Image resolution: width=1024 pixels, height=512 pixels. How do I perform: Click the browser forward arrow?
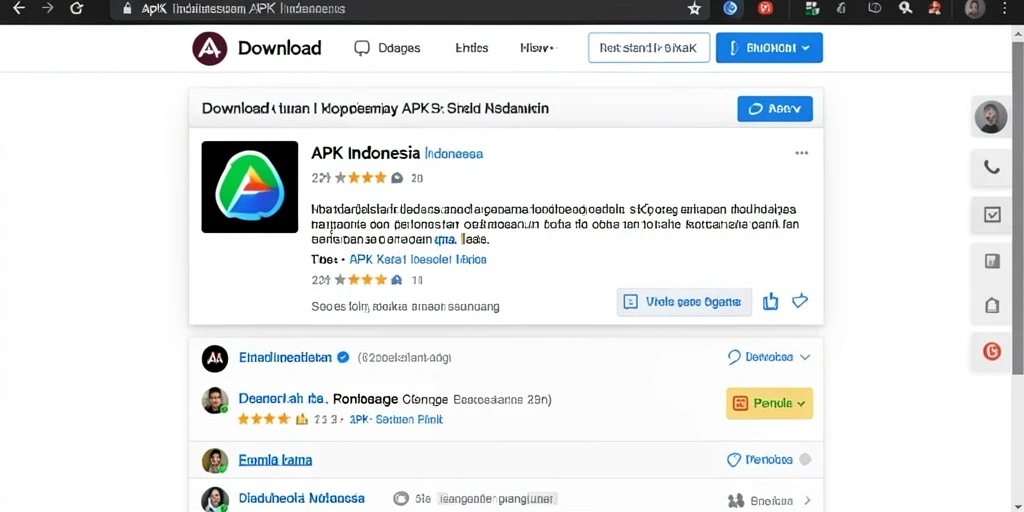point(47,8)
